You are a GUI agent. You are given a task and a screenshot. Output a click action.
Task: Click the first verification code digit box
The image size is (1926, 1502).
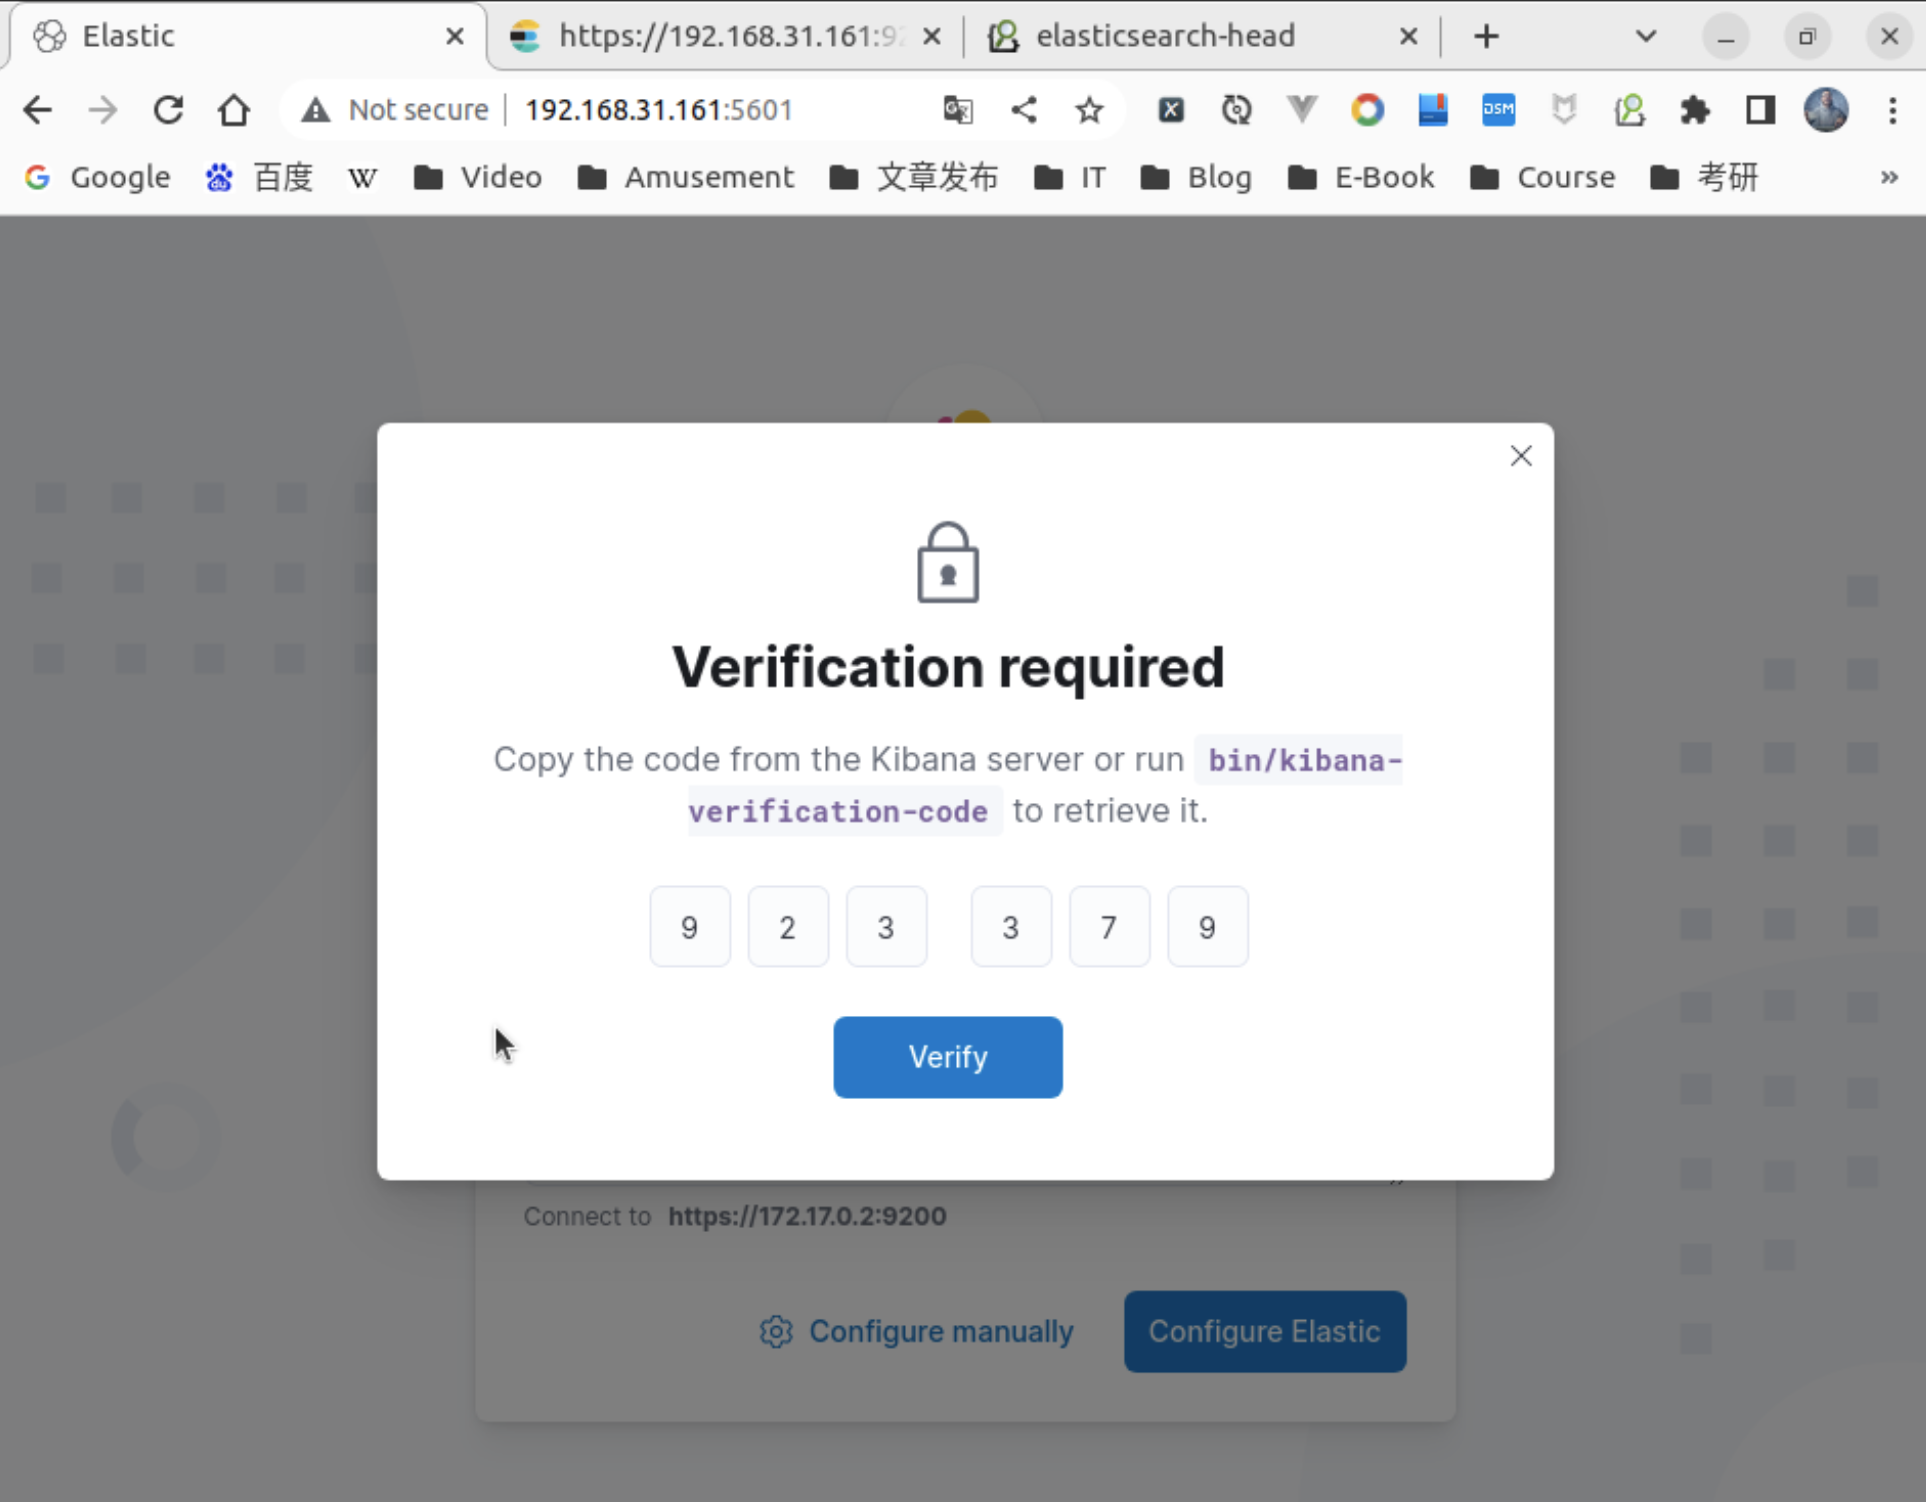click(690, 926)
